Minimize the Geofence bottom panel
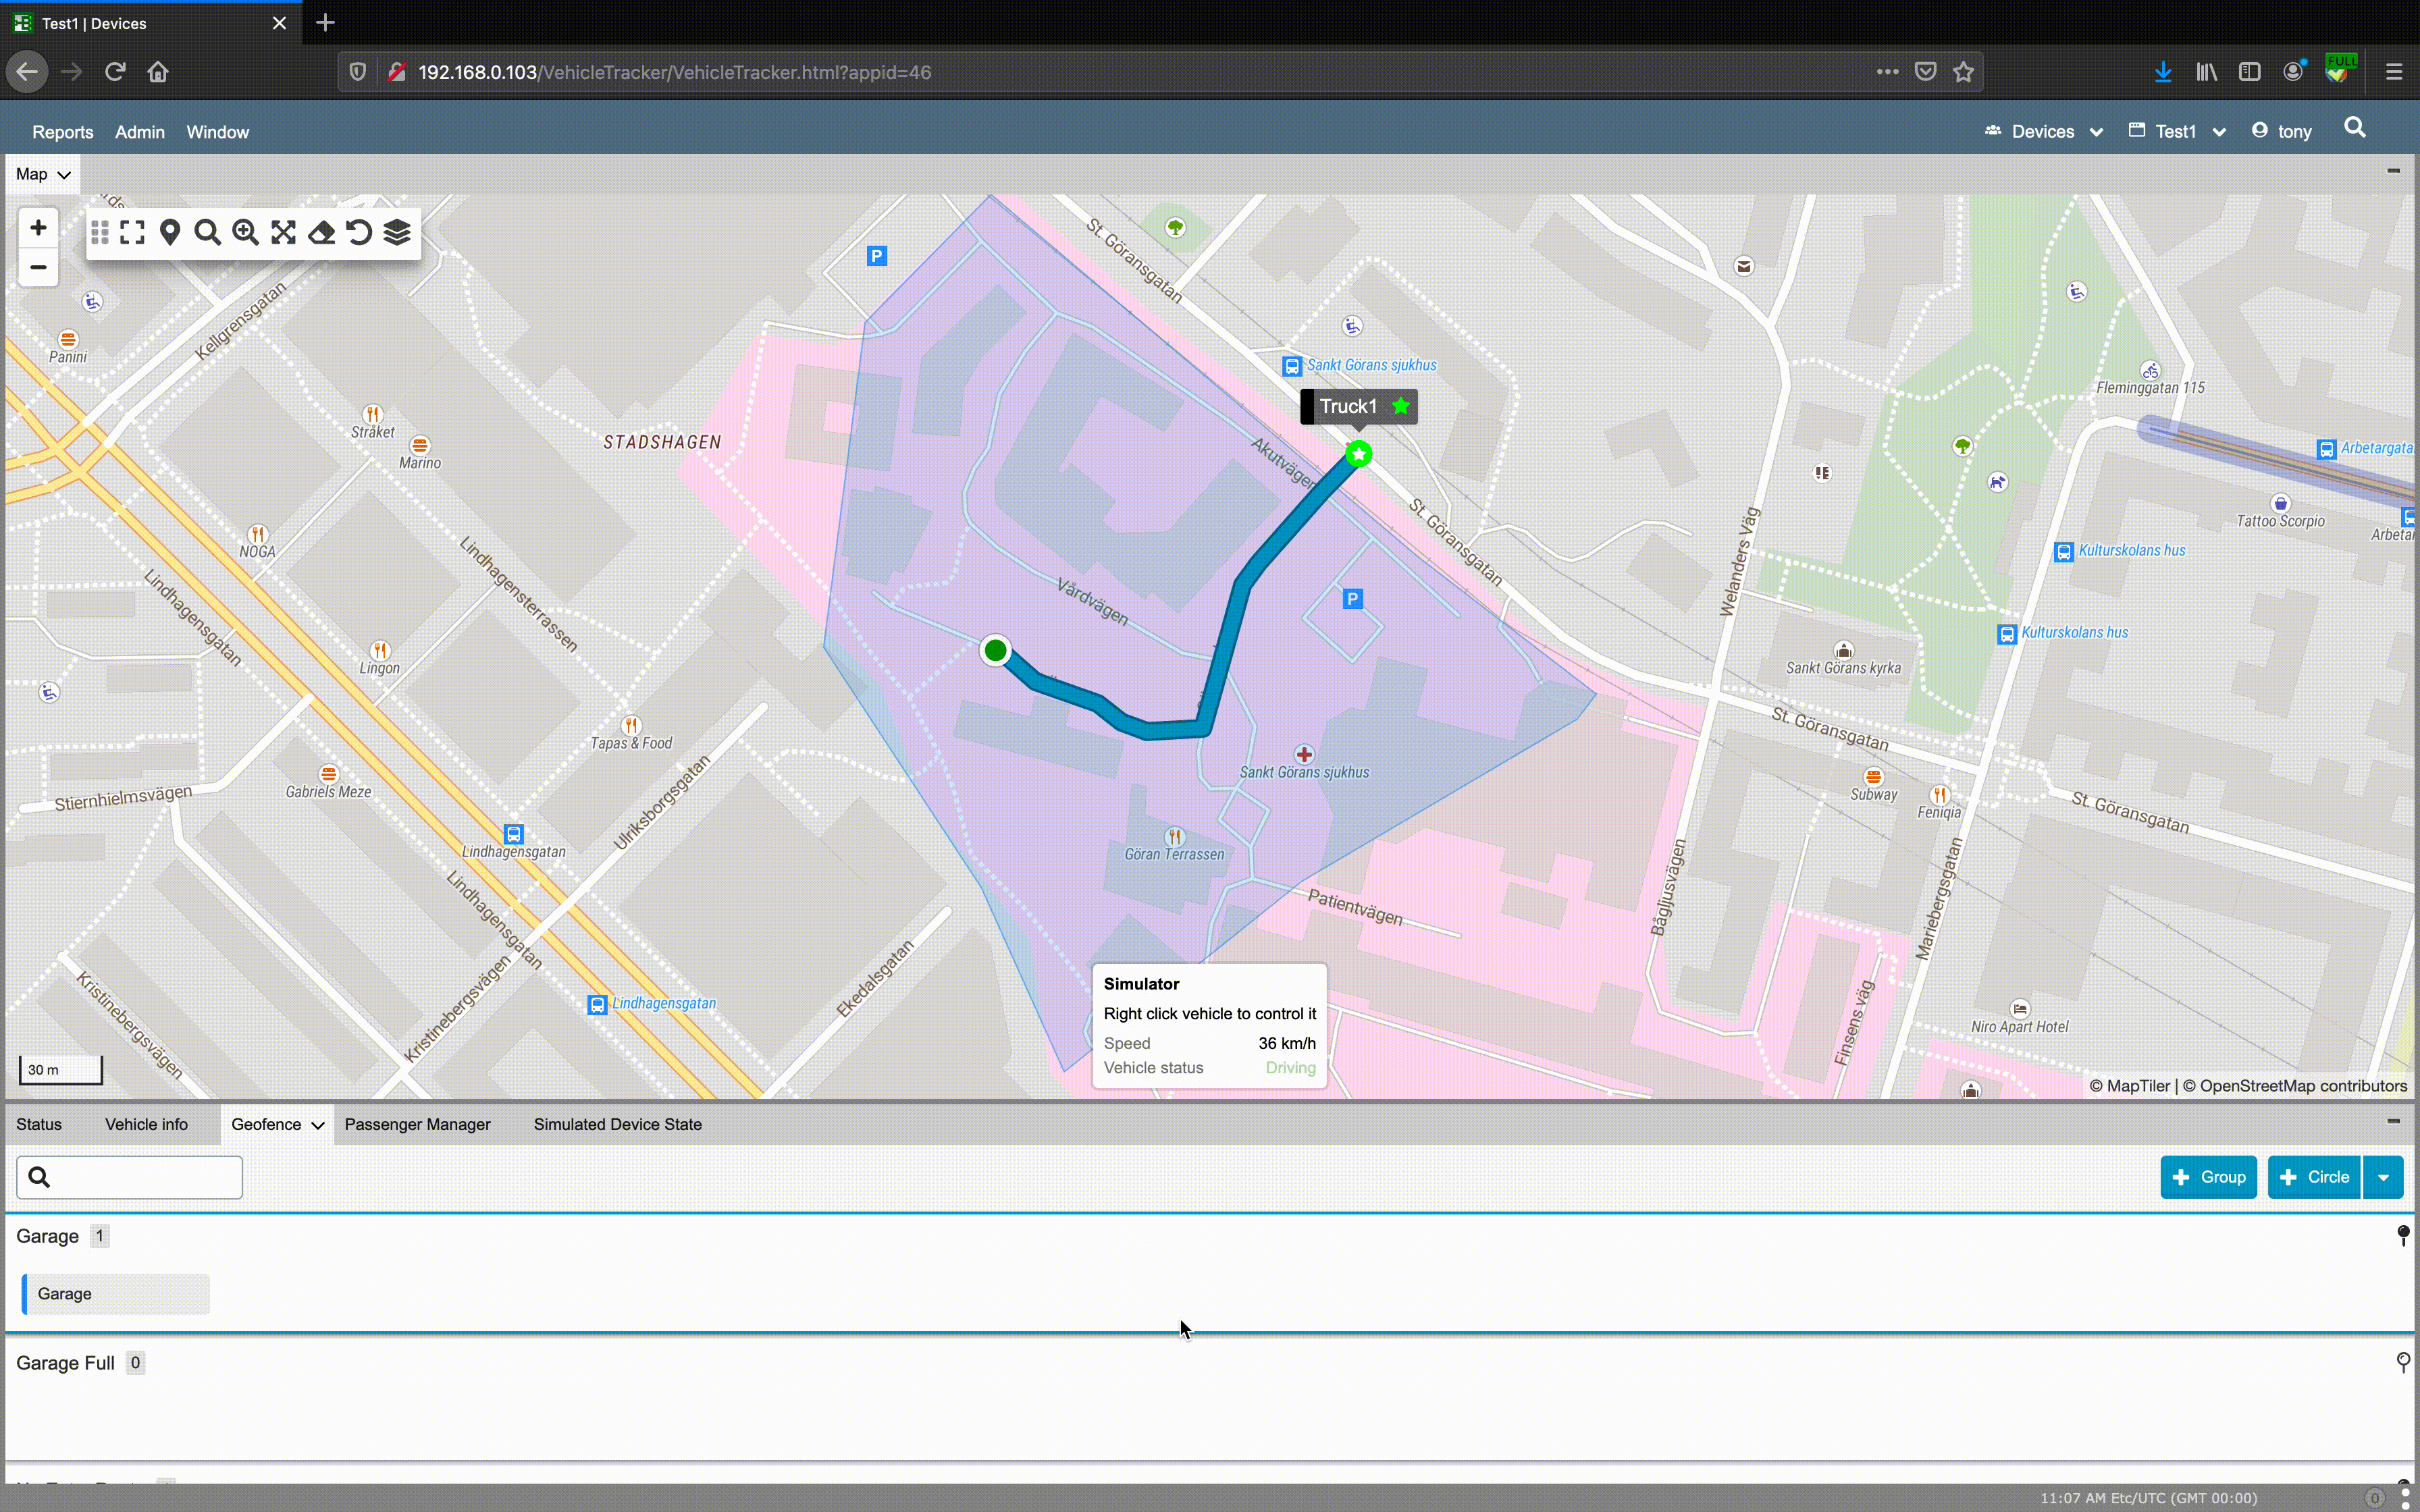 click(2393, 1121)
